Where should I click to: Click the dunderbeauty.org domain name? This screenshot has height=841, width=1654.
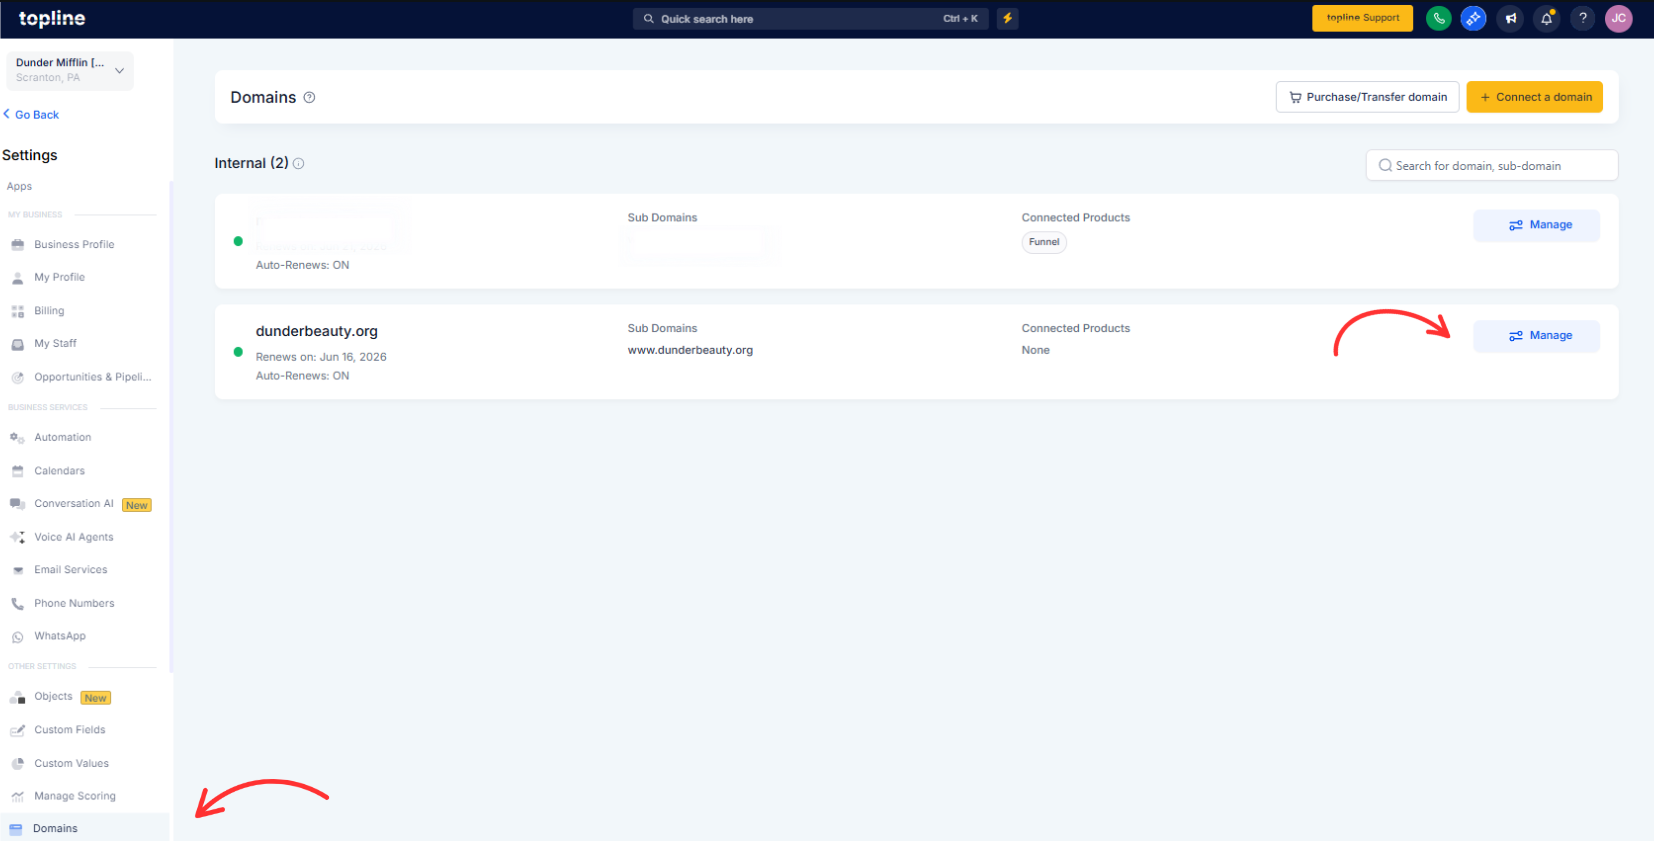(317, 331)
